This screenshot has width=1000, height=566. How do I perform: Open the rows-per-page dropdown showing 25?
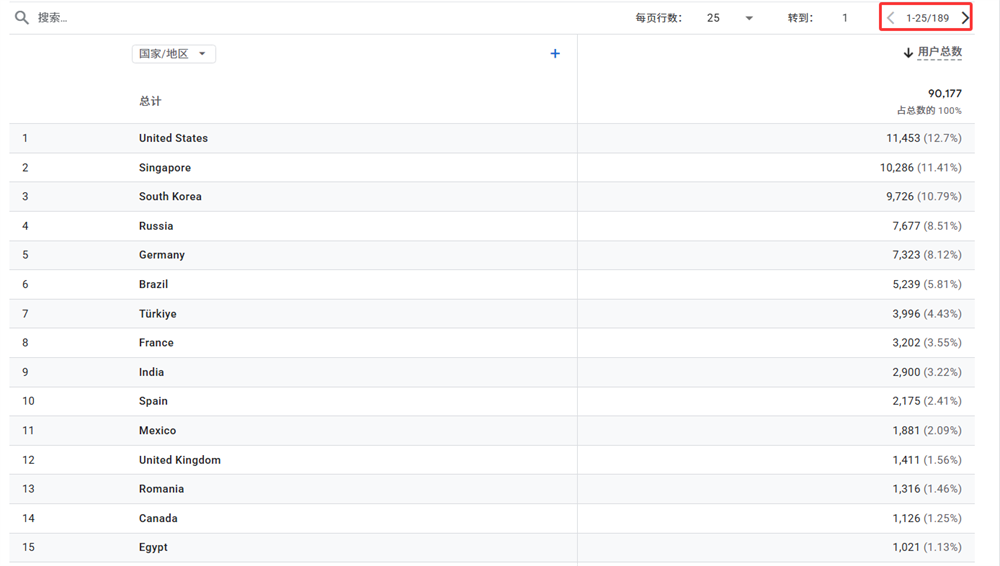pos(730,18)
